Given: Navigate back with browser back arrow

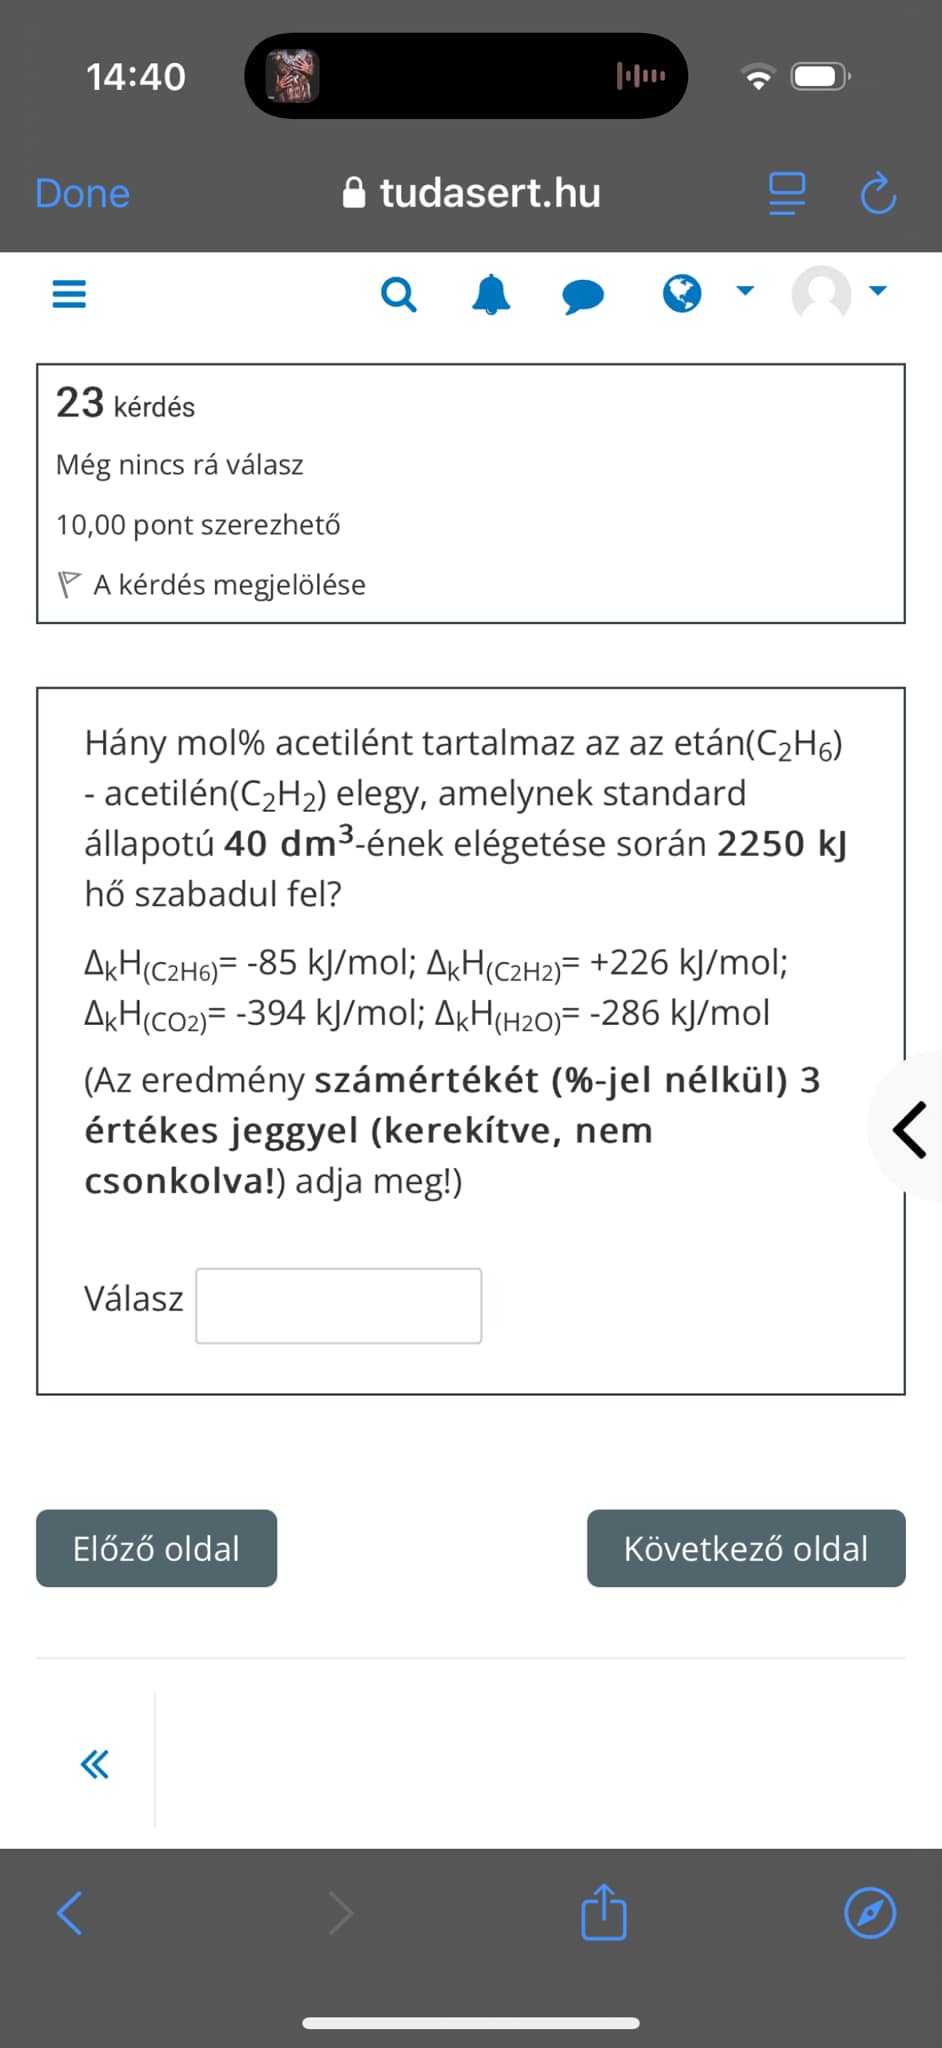Looking at the screenshot, I should pos(70,1913).
